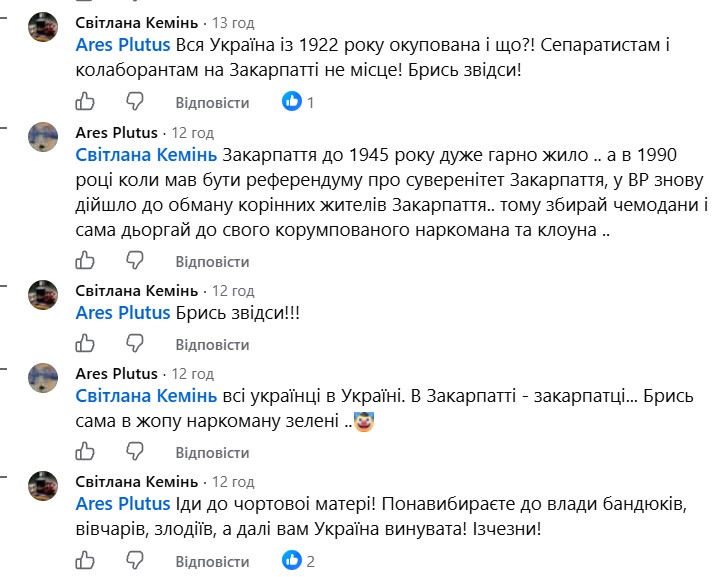Like Ares Plutus's comment about Закарпаття 1945
Screen dimensions: 728x577
tap(85, 260)
